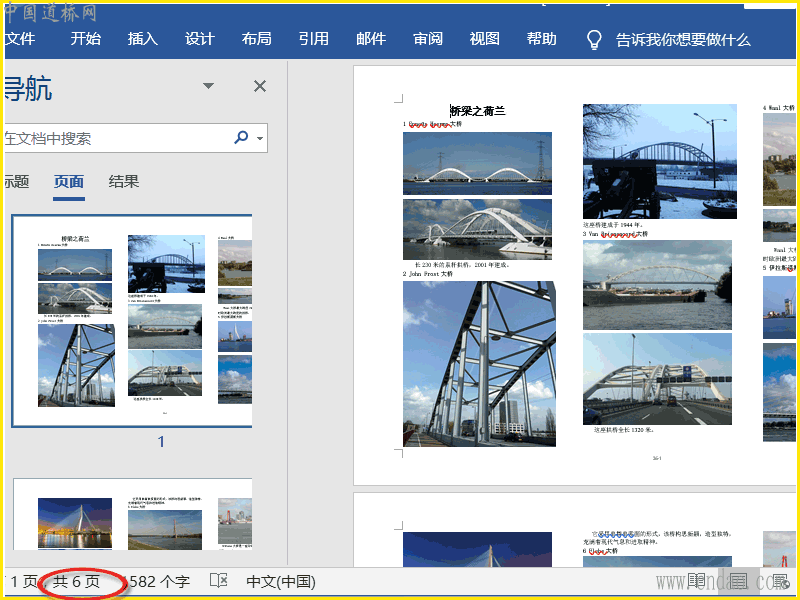The height and width of the screenshot is (600, 800).
Task: Click the 告诉我你想要做什么 search box
Action: (683, 40)
